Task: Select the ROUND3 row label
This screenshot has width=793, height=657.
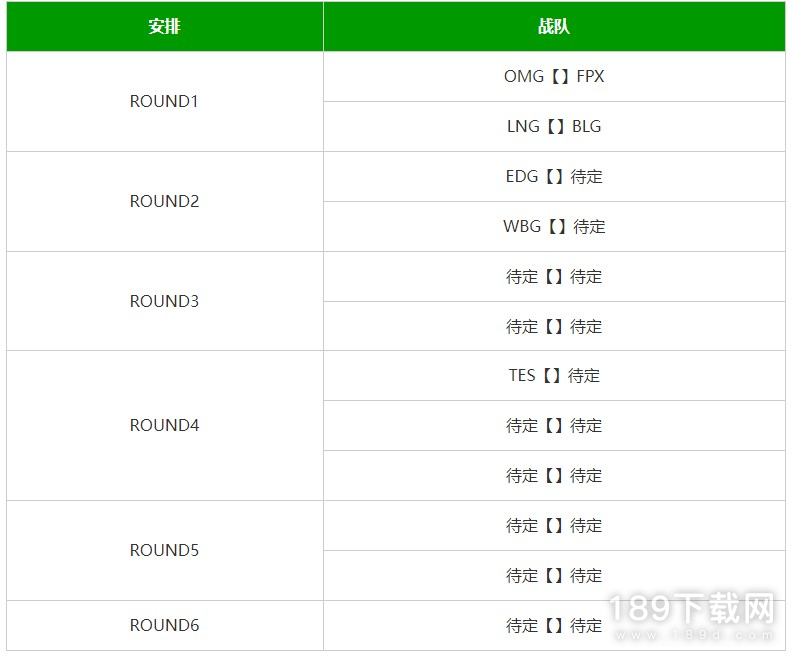Action: point(164,301)
